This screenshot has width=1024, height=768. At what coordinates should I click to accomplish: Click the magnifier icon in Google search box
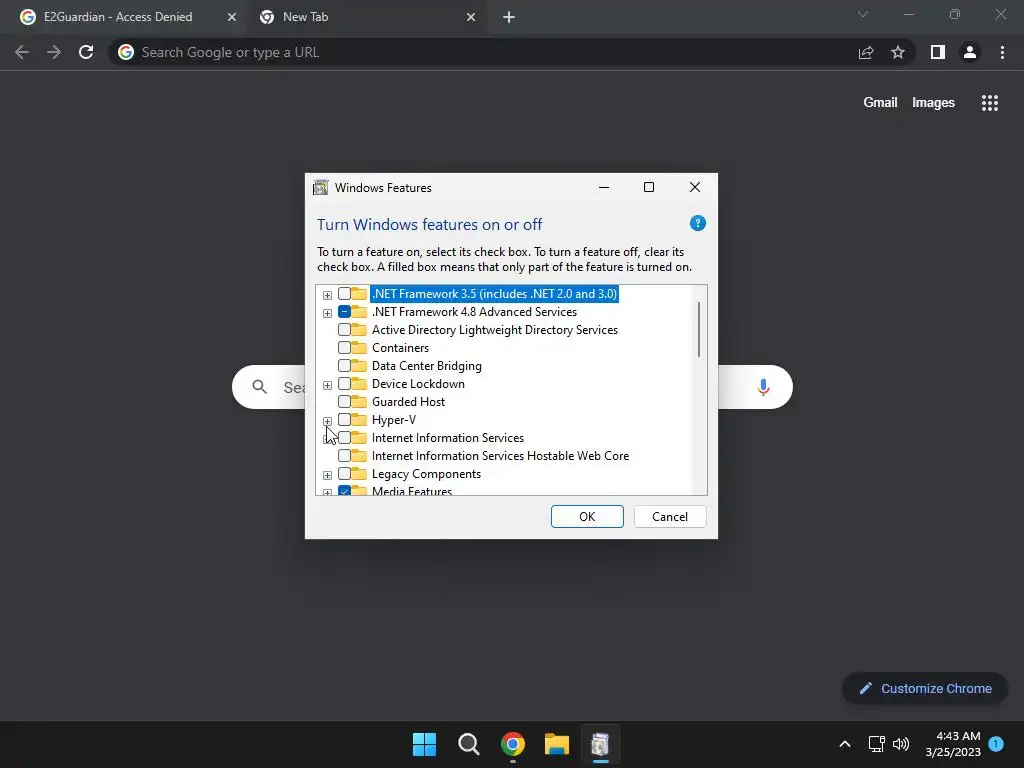tap(259, 387)
